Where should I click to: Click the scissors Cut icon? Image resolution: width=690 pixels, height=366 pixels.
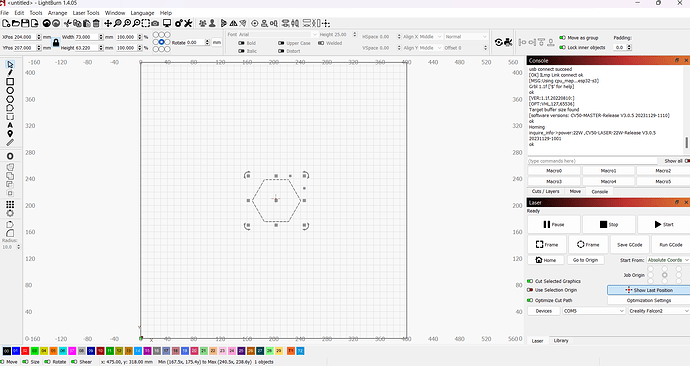tap(67, 23)
